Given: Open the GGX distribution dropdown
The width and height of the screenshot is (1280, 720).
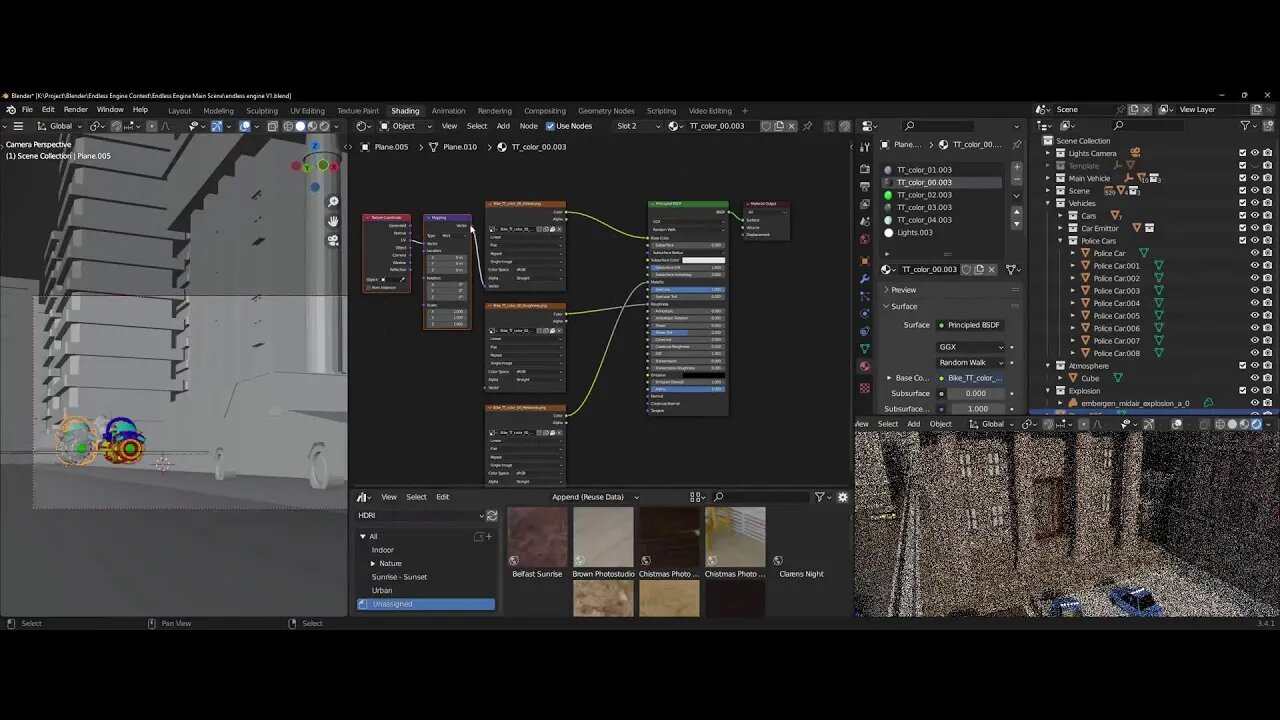Looking at the screenshot, I should (x=971, y=347).
